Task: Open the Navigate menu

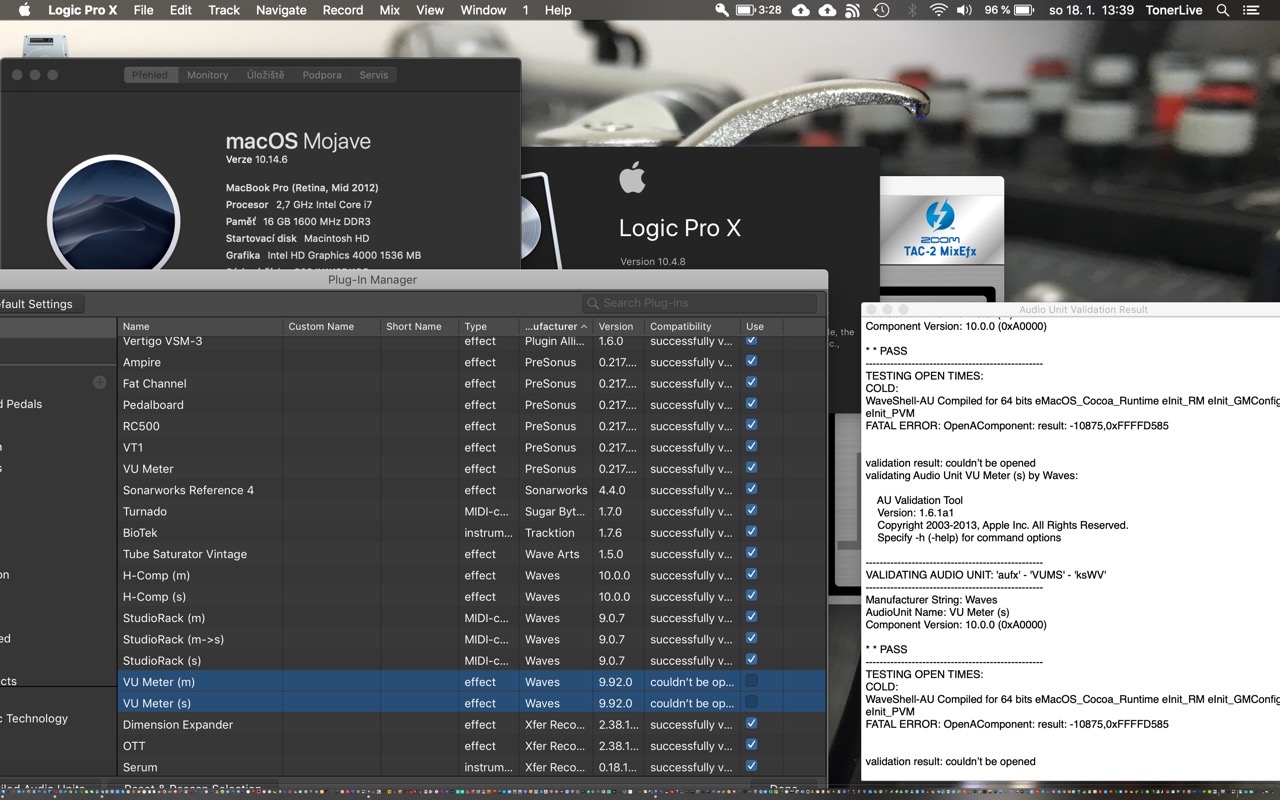Action: 281,10
